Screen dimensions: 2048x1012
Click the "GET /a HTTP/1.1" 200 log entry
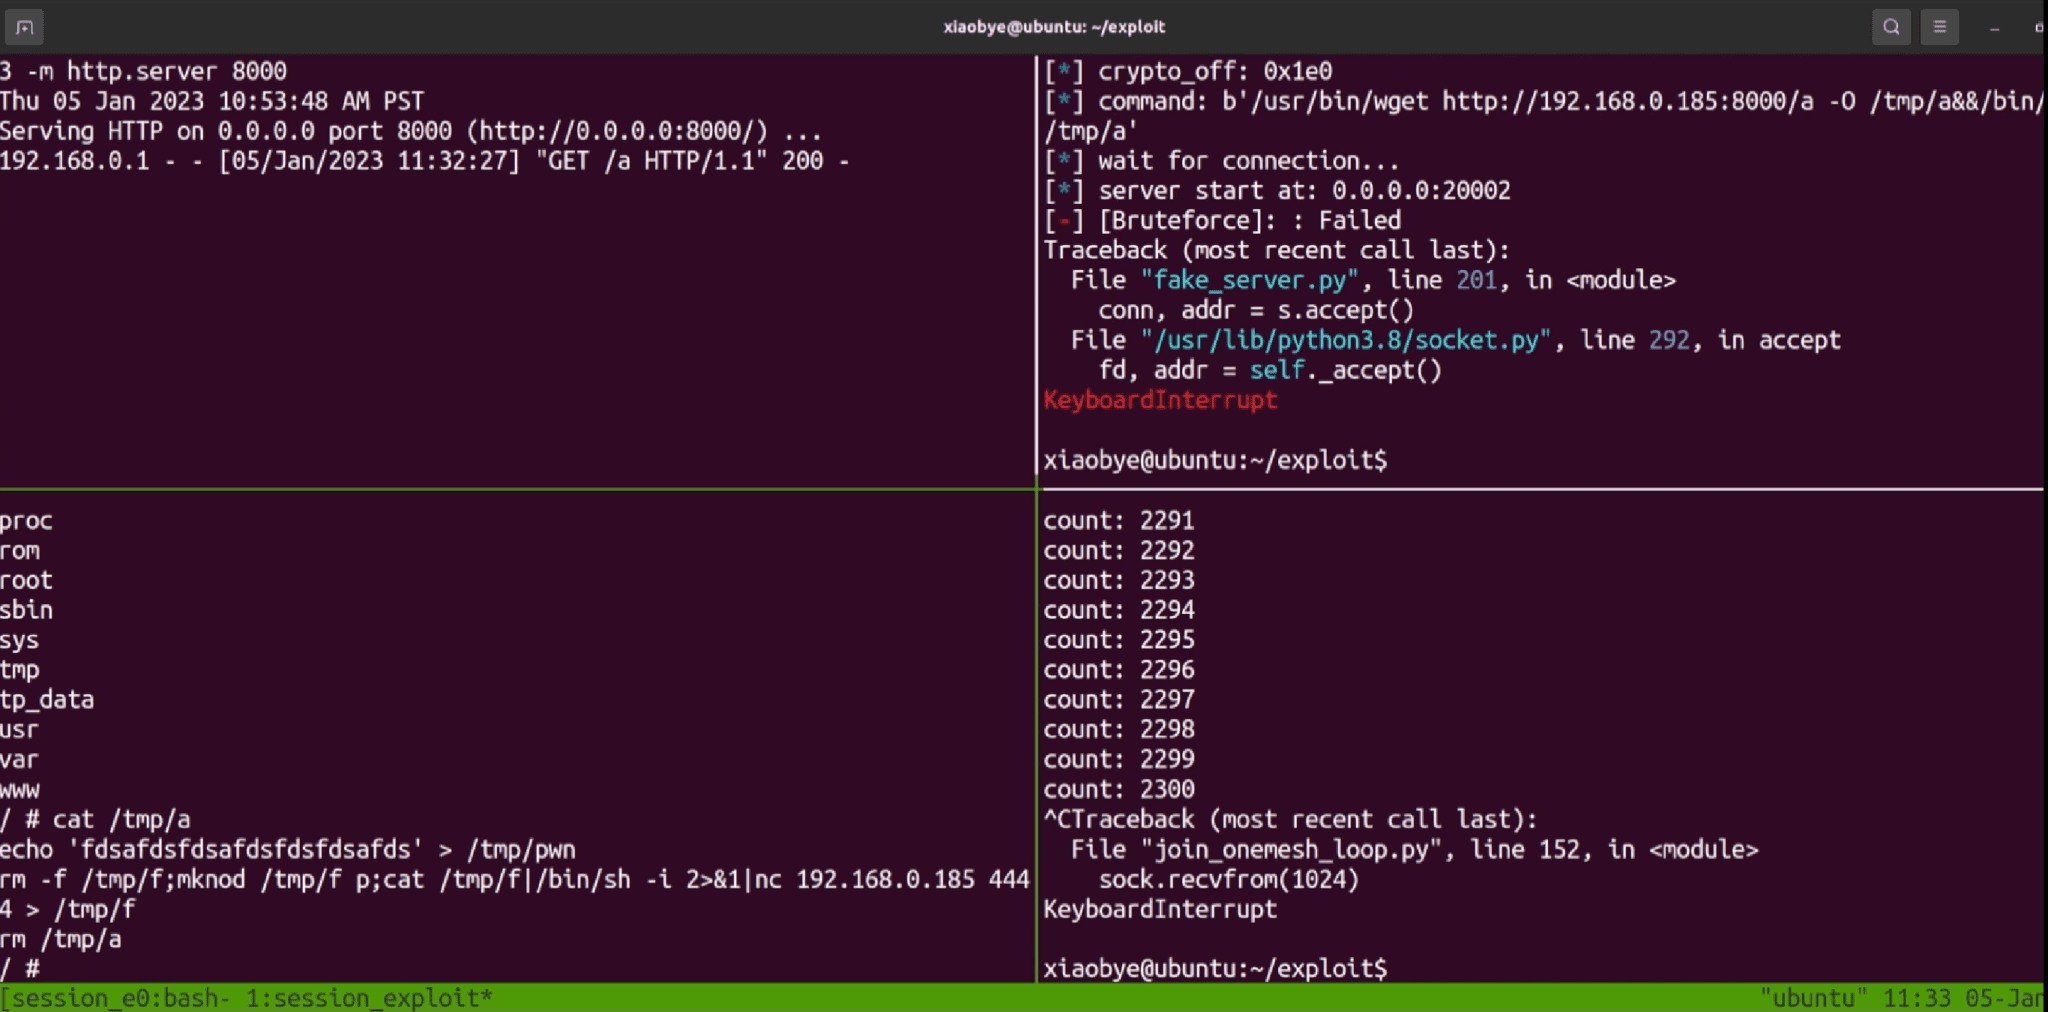click(425, 161)
